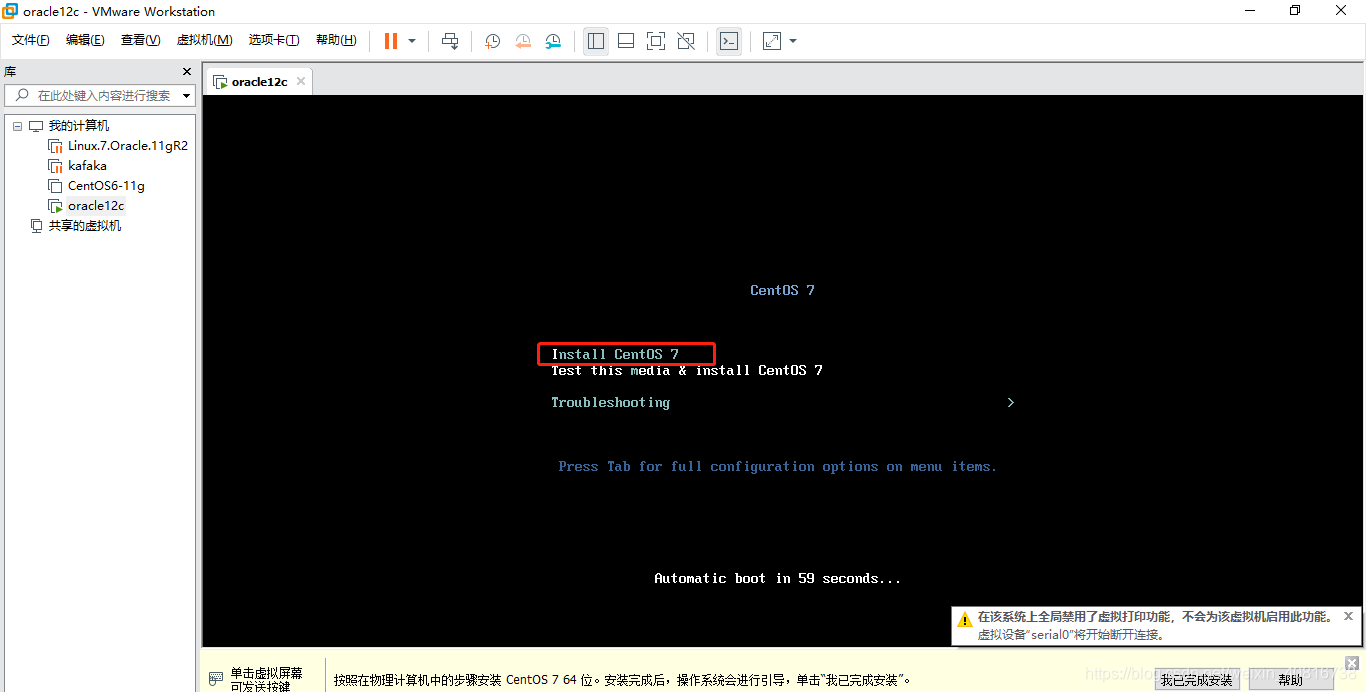Viewport: 1366px width, 692px height.
Task: Open the power options dropdown arrow
Action: click(x=412, y=41)
